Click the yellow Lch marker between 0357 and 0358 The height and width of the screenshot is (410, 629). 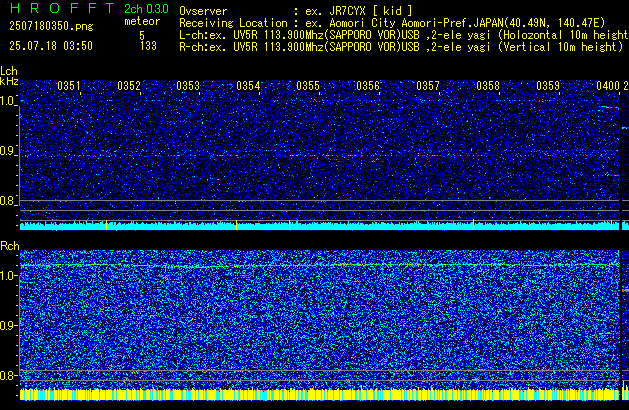click(473, 225)
